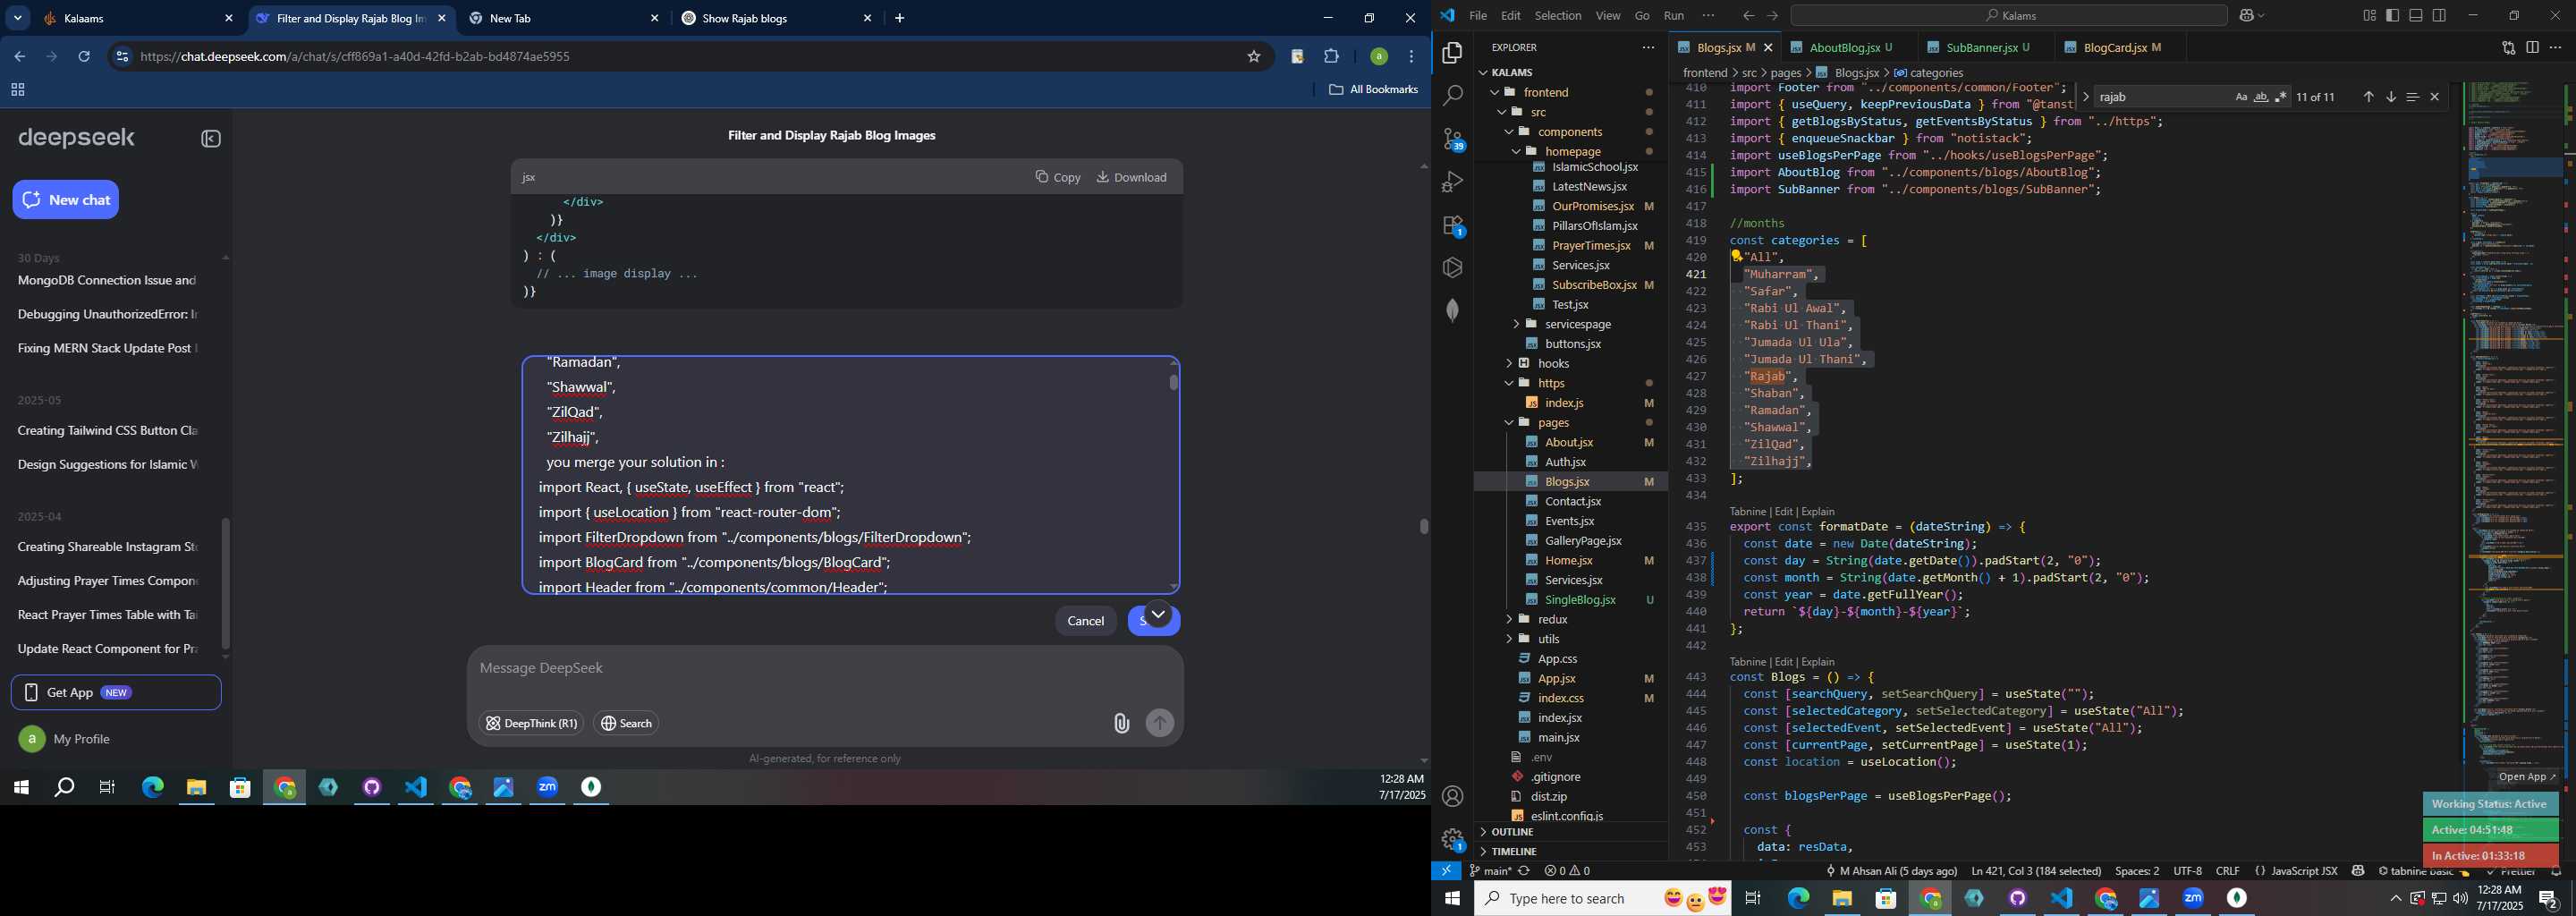2576x916 pixels.
Task: Start a New chat in deepseek
Action: tap(66, 200)
